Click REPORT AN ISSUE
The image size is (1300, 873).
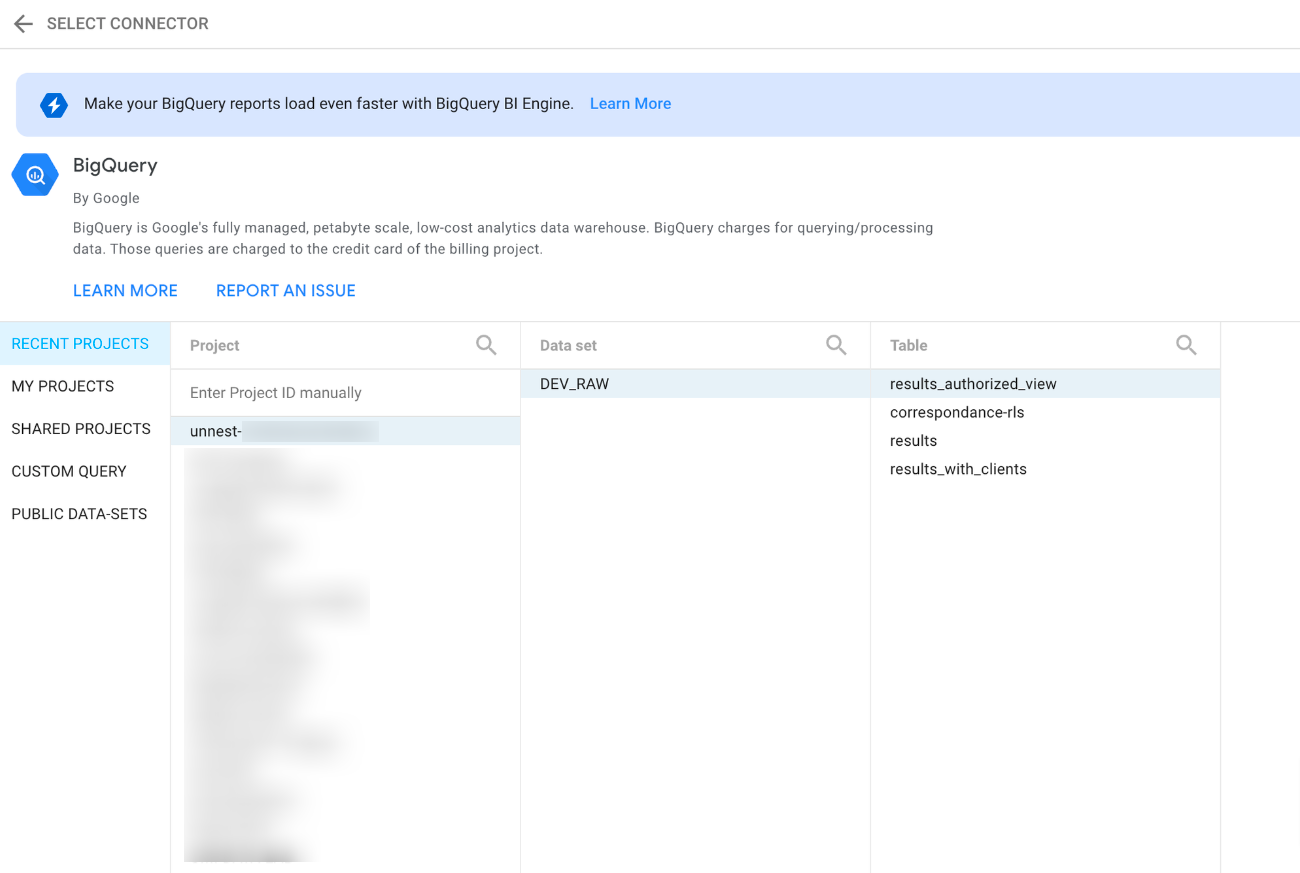286,291
